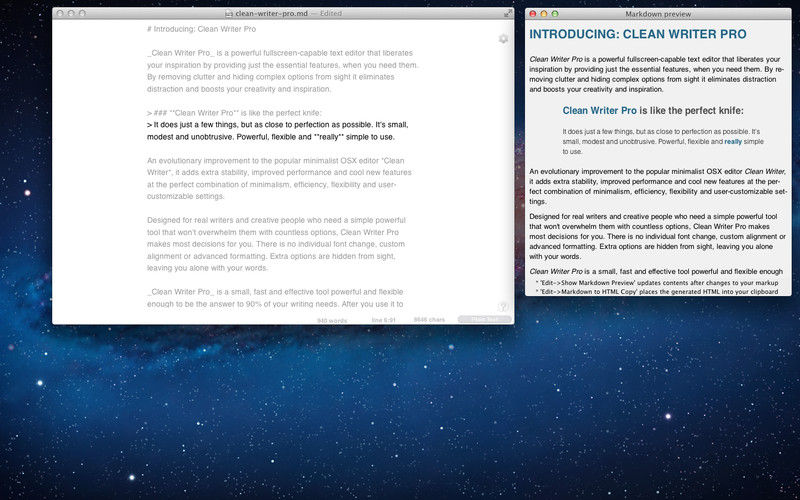Click 'INTRODUCING: CLEAN WRITER PRO' heading in preview
Image resolution: width=800 pixels, height=500 pixels.
(x=638, y=34)
